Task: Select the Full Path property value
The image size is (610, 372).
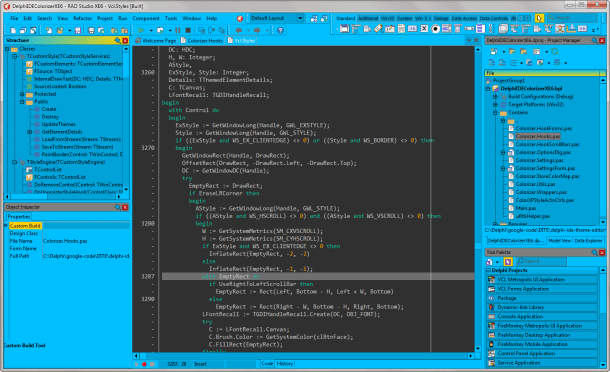Action: pos(86,256)
